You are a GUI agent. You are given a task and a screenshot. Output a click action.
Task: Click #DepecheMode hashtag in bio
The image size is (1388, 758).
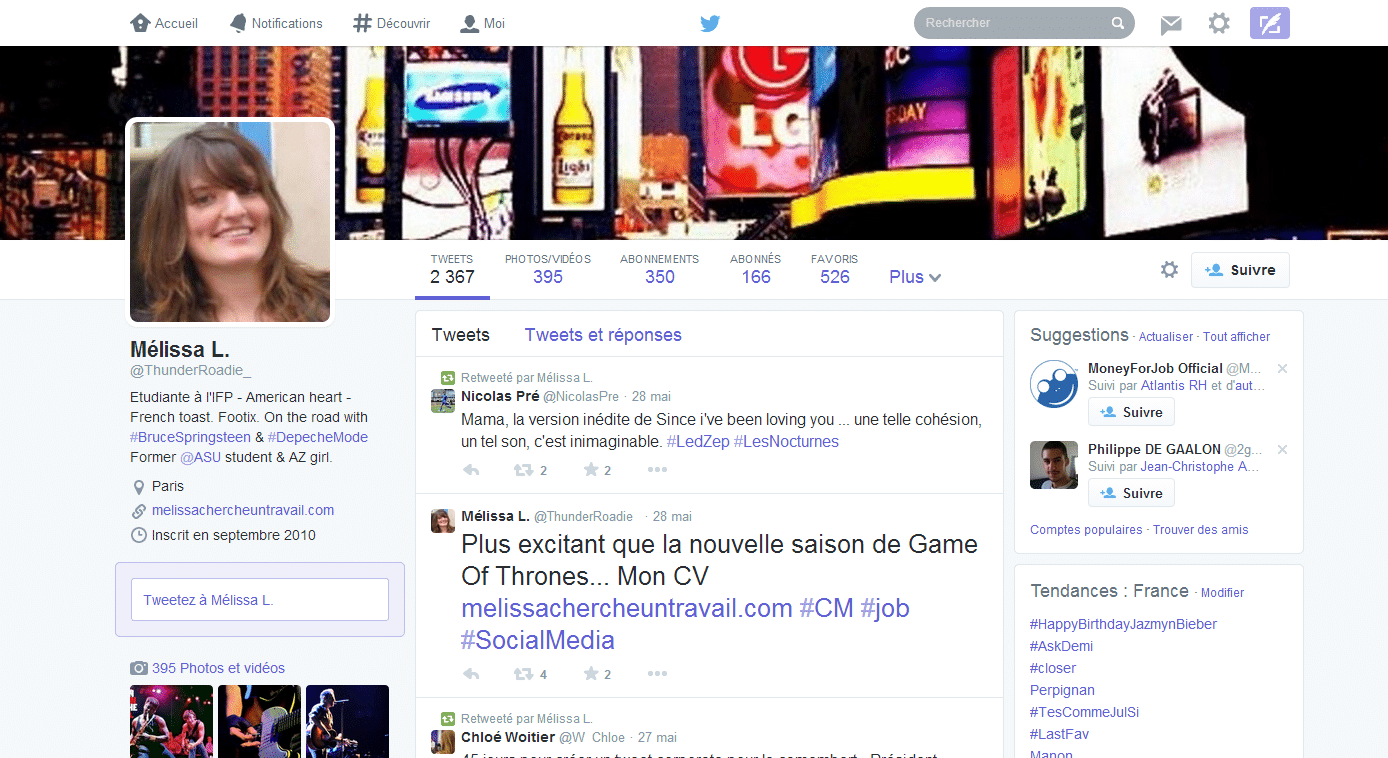pyautogui.click(x=318, y=437)
